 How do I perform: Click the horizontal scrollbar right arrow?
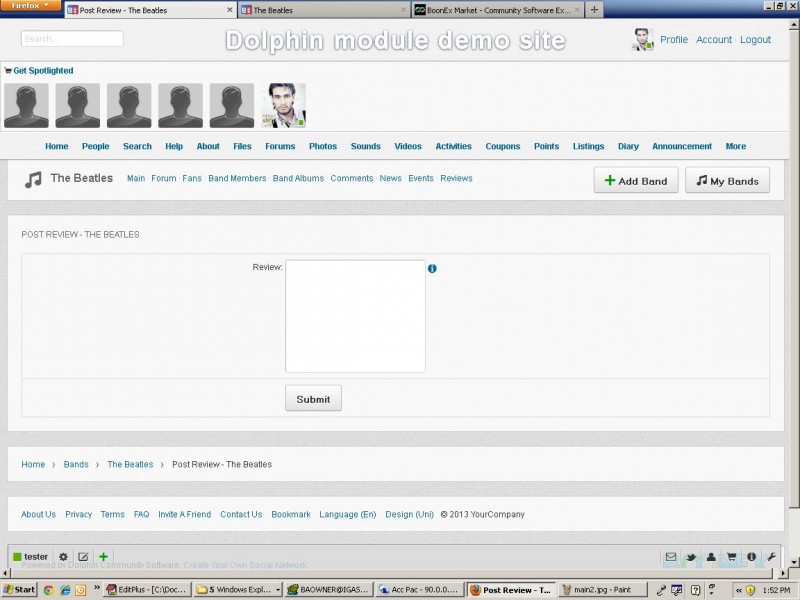point(783,573)
